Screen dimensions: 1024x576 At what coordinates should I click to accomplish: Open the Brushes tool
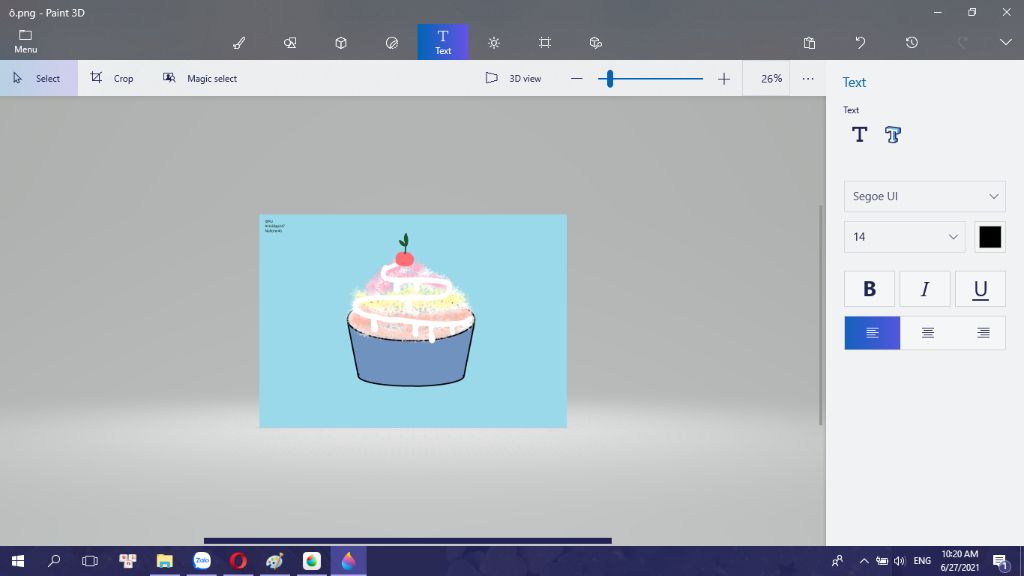click(x=239, y=43)
